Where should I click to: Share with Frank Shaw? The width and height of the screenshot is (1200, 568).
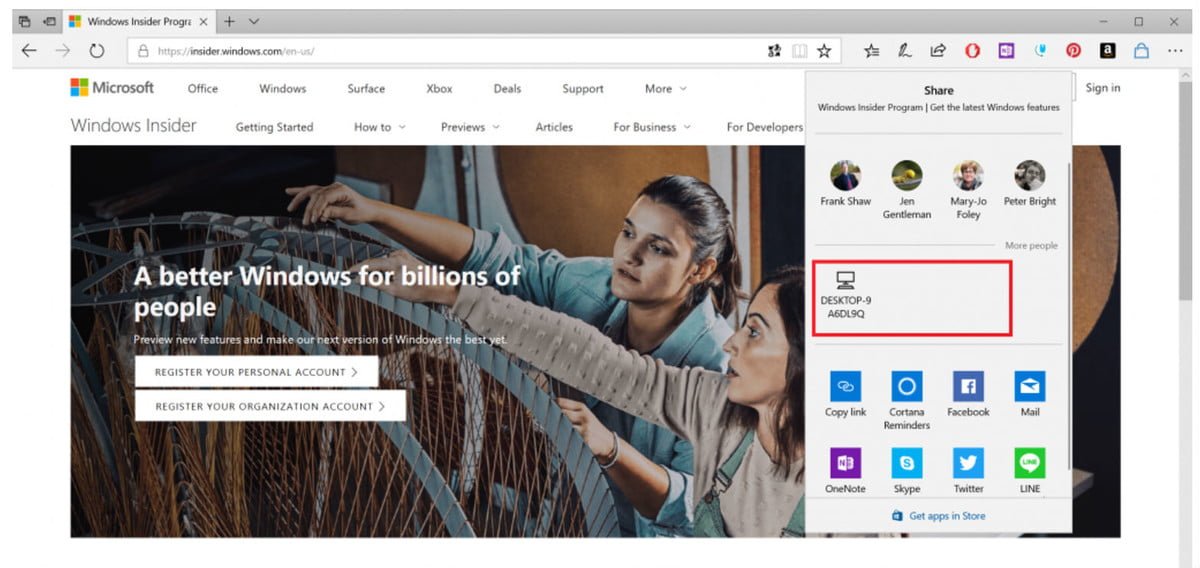[846, 184]
